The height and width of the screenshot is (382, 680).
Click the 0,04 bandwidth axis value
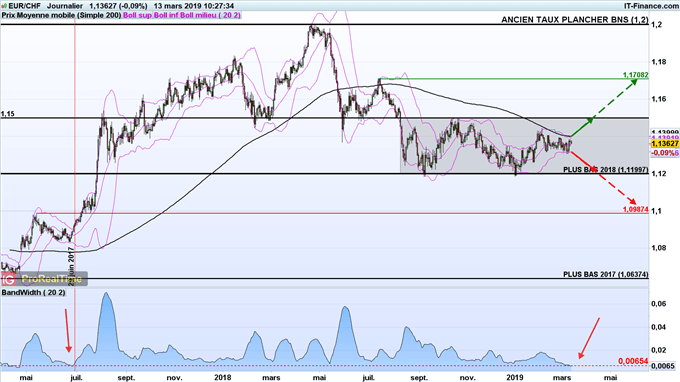(659, 327)
